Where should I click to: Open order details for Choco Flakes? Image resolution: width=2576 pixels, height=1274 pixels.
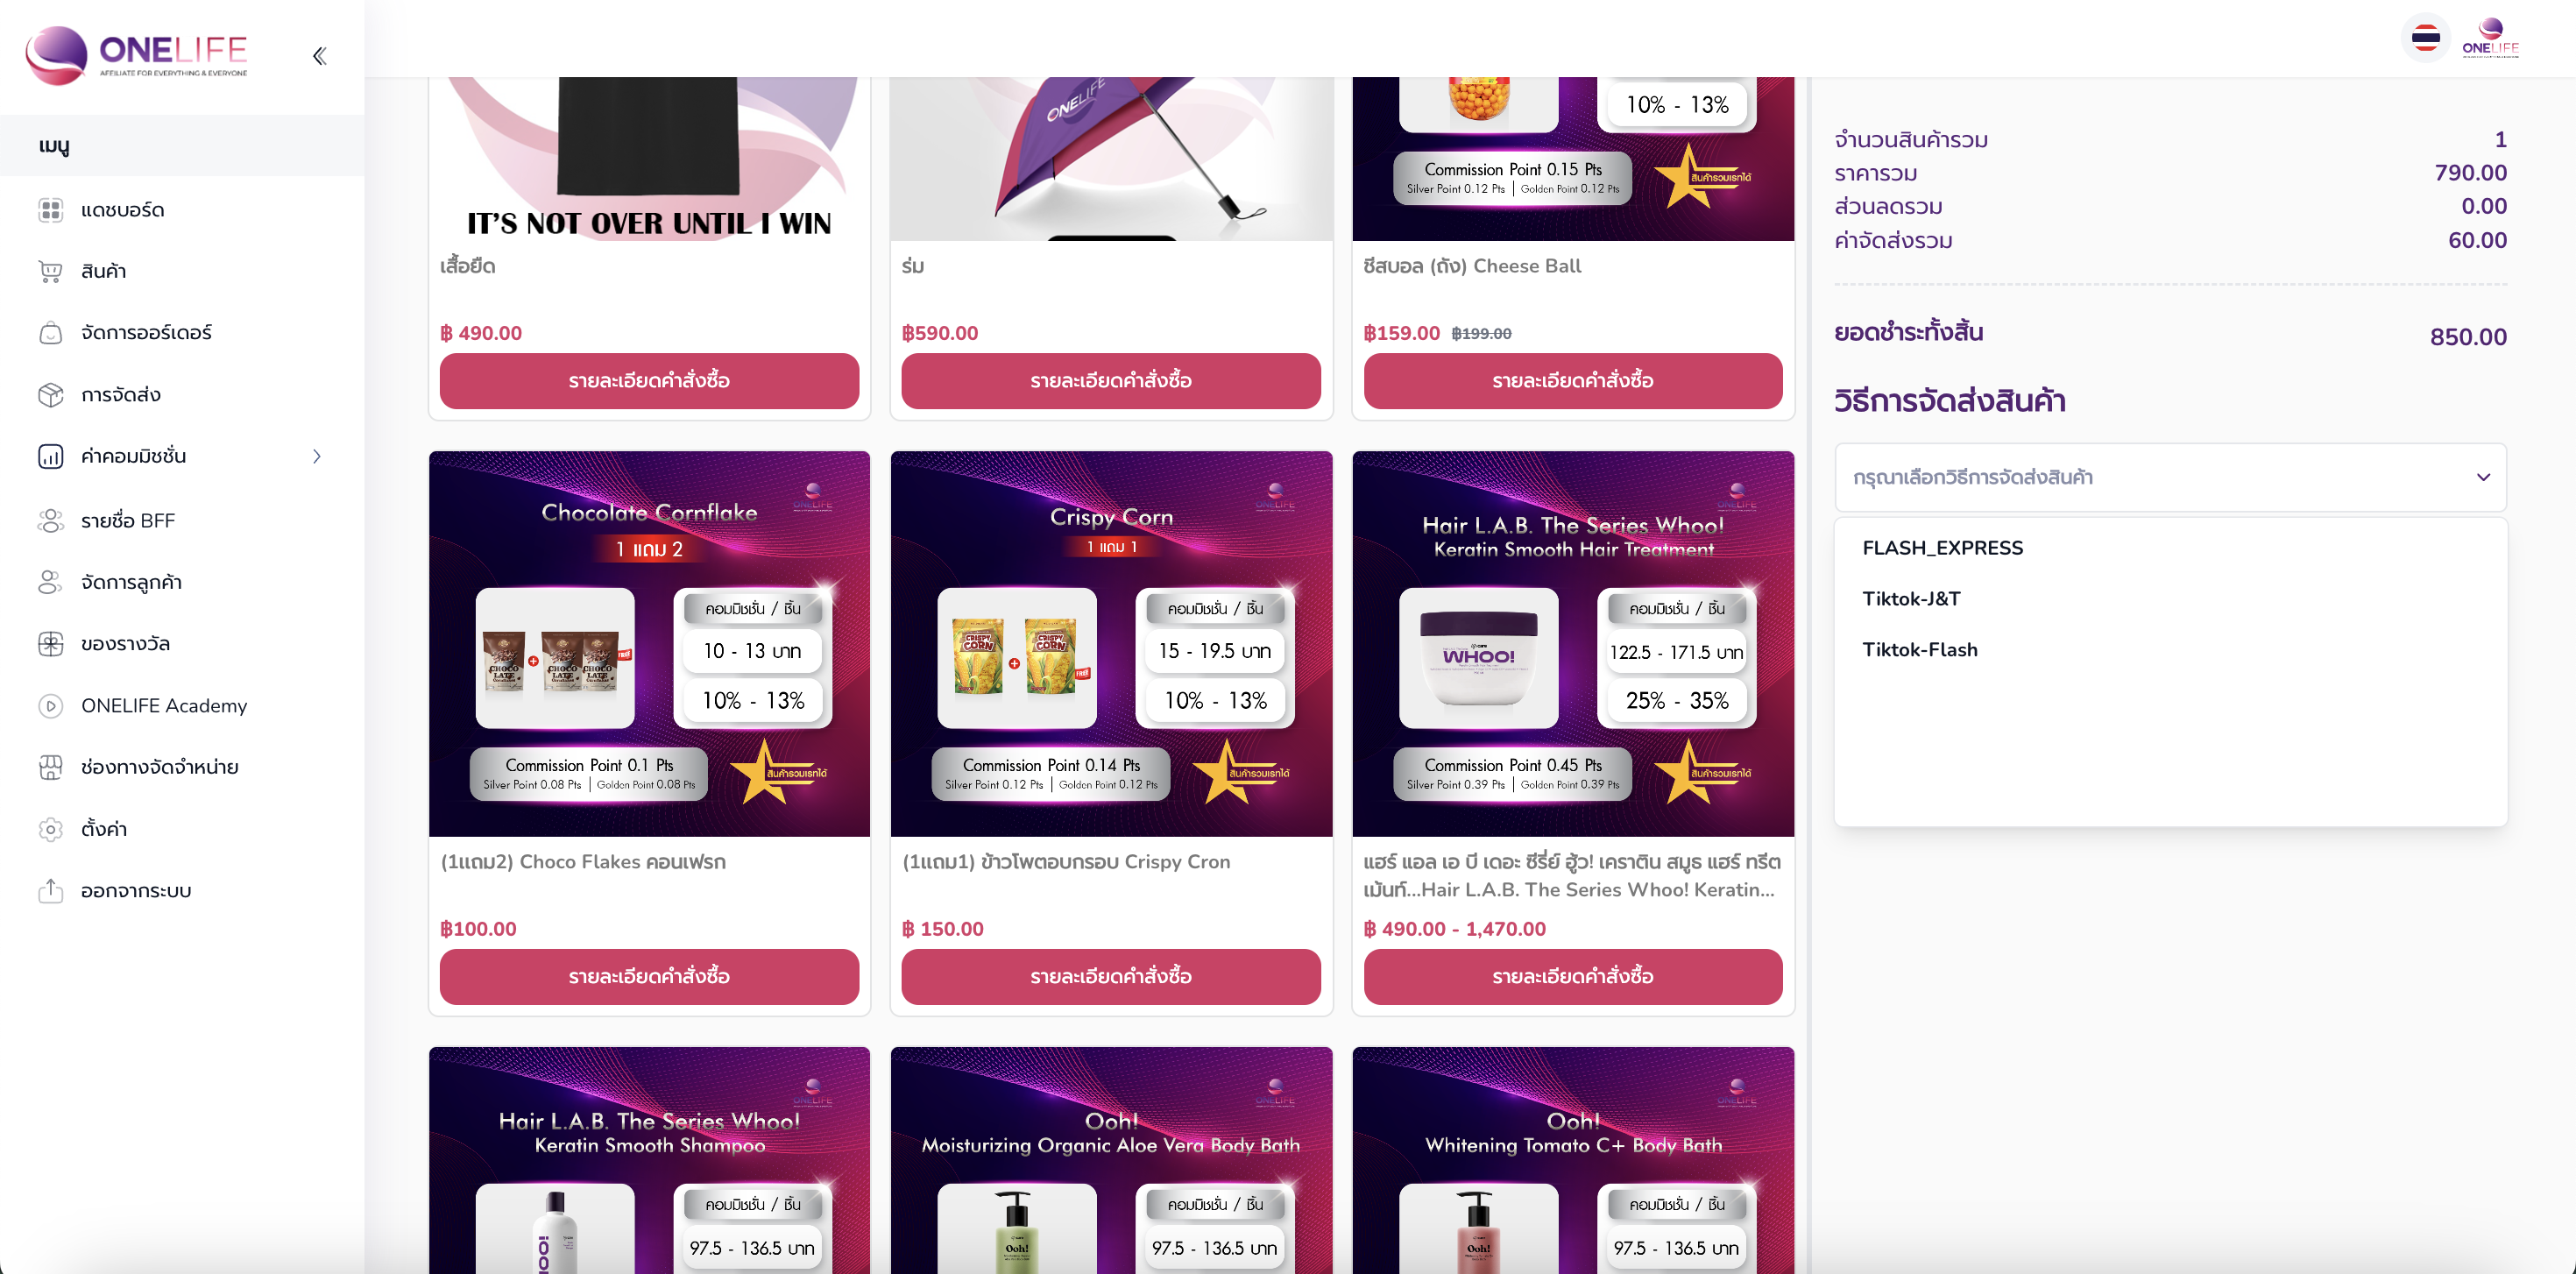(x=649, y=976)
